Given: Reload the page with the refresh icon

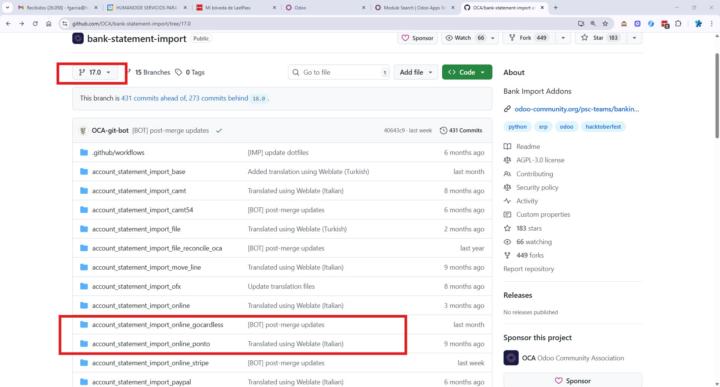Looking at the screenshot, I should coord(35,23).
